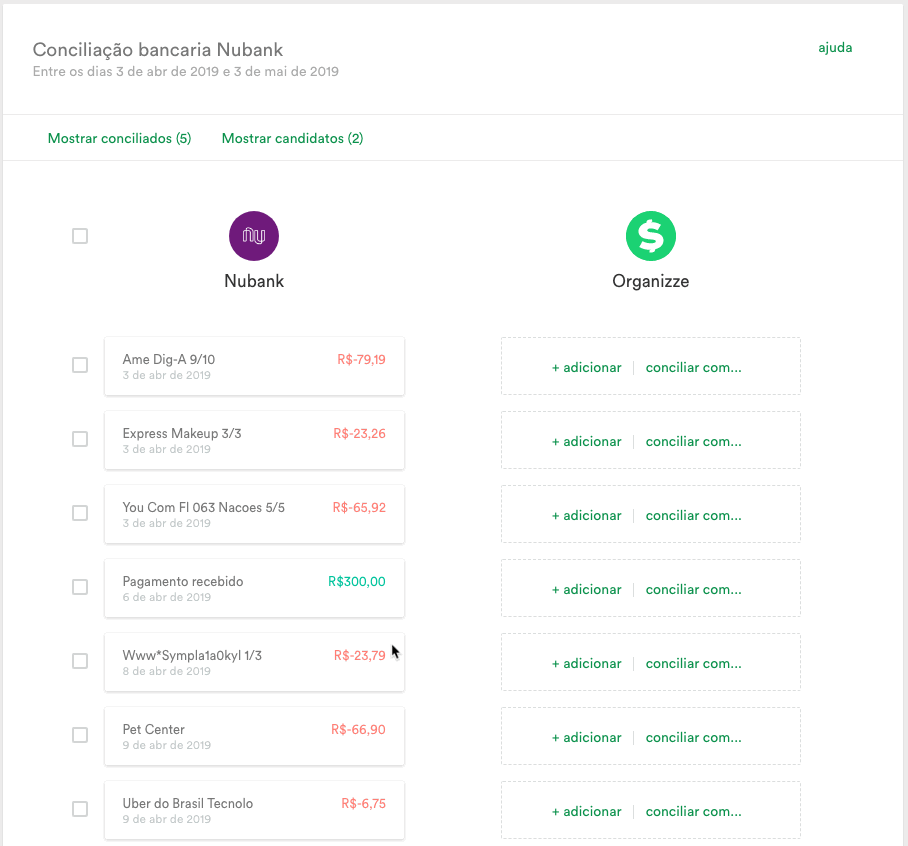The width and height of the screenshot is (908, 846).
Task: Click the 8 de abr de 2019 date
Action: click(x=167, y=672)
